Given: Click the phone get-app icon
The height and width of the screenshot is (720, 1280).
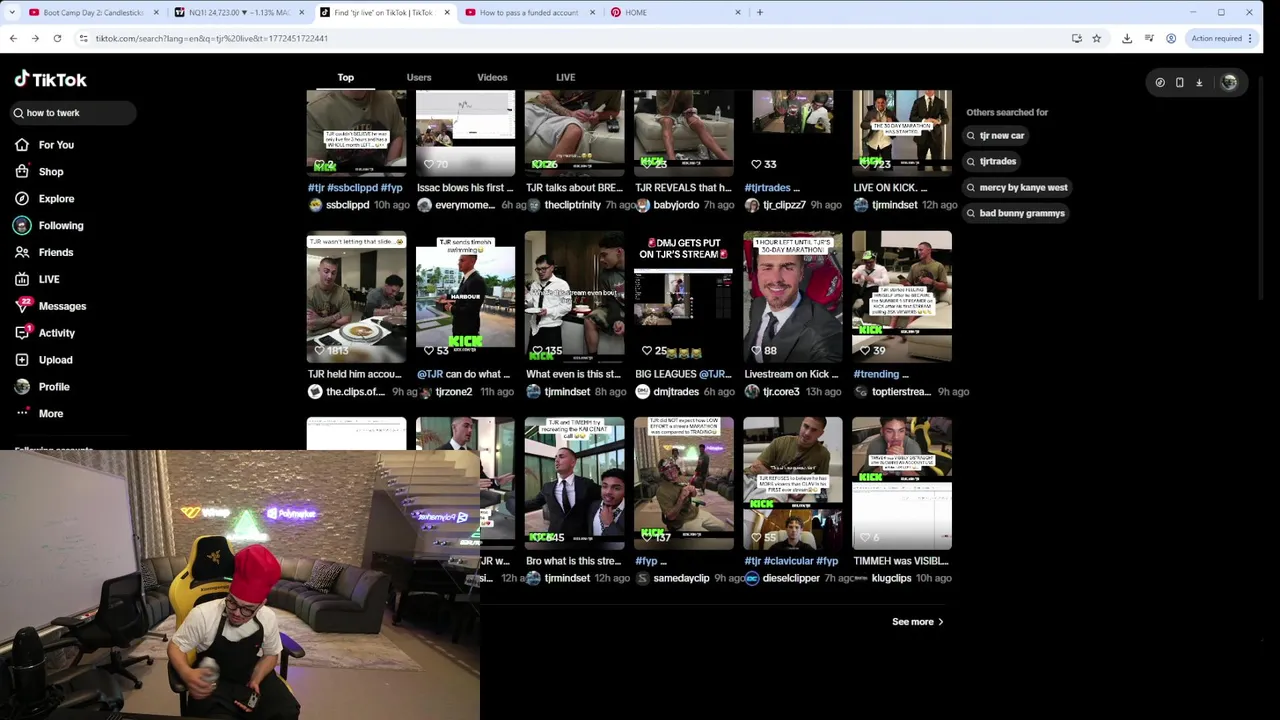Looking at the screenshot, I should [x=1180, y=83].
